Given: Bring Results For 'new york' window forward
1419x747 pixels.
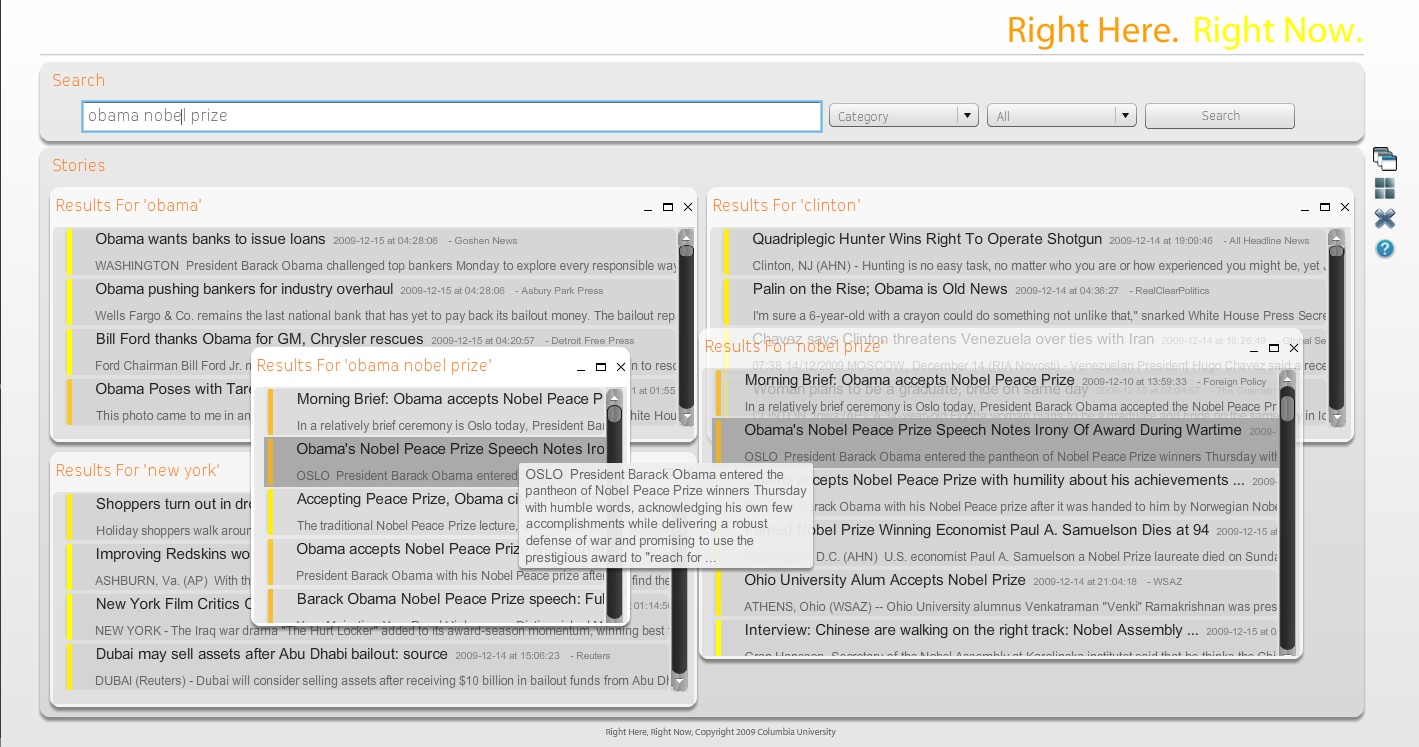Looking at the screenshot, I should click(x=137, y=470).
